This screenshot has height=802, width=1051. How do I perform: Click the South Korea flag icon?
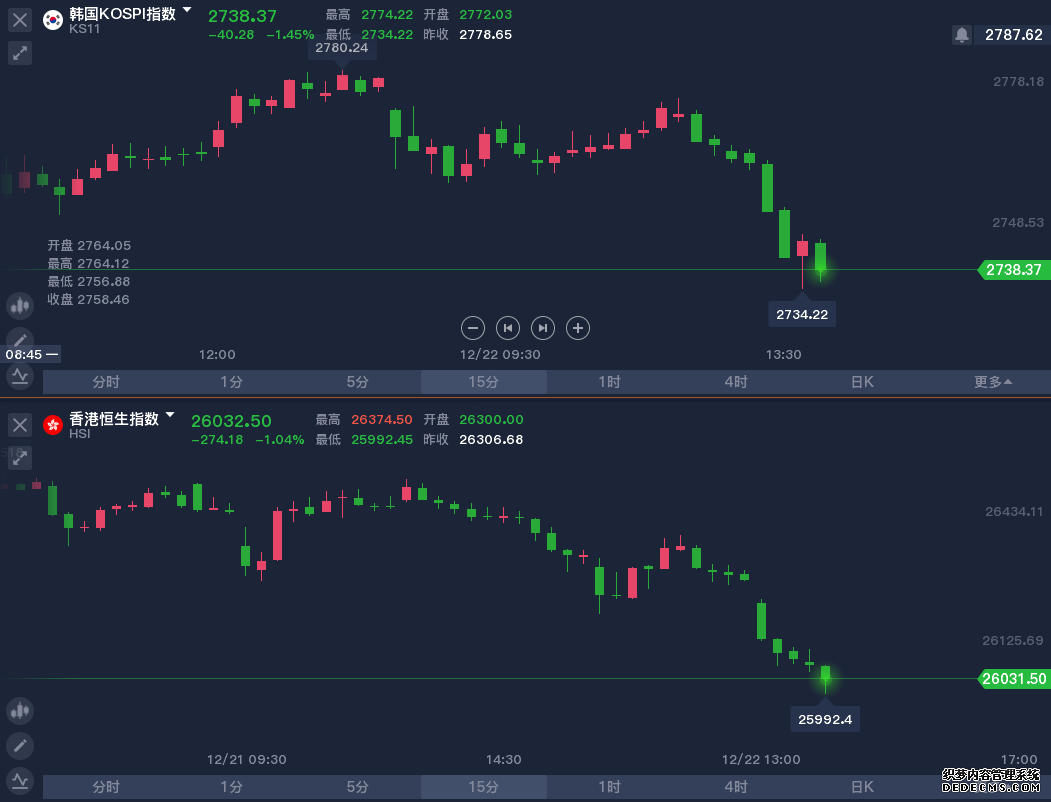pos(53,20)
